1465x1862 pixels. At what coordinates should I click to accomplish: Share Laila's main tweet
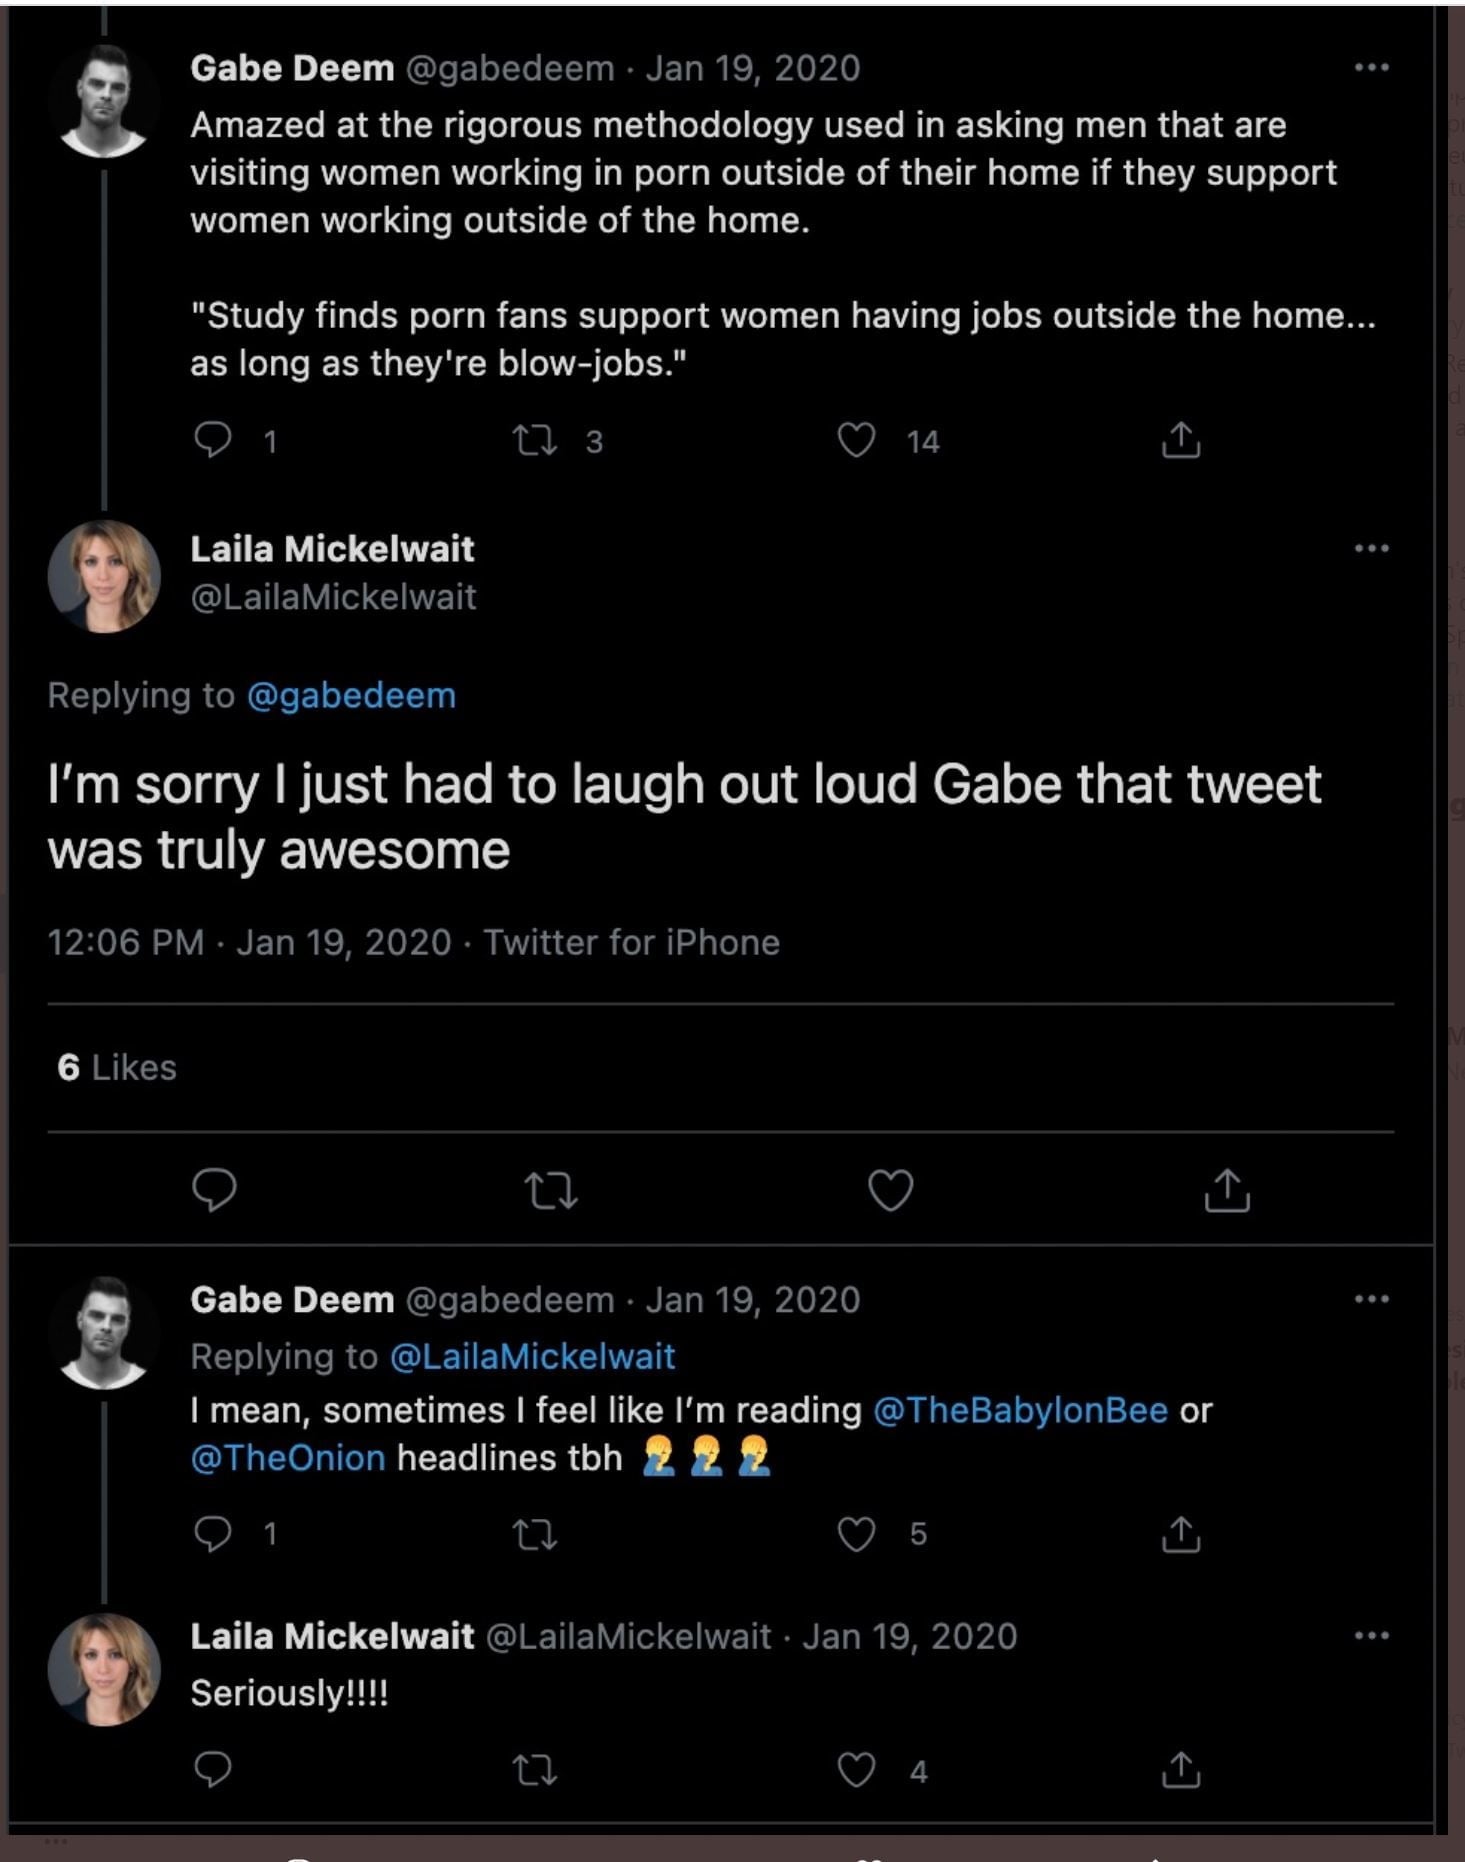point(1227,1190)
